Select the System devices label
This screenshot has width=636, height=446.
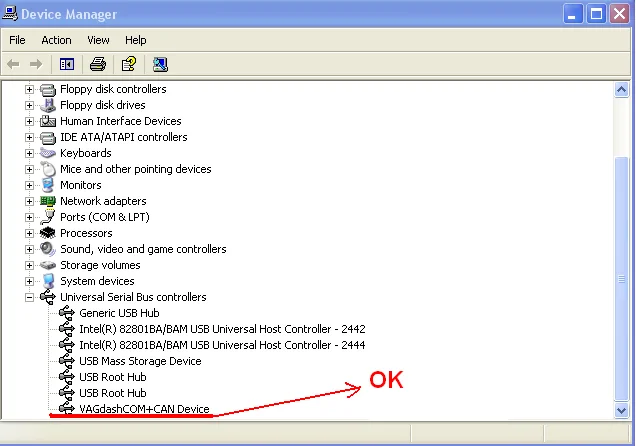point(97,281)
